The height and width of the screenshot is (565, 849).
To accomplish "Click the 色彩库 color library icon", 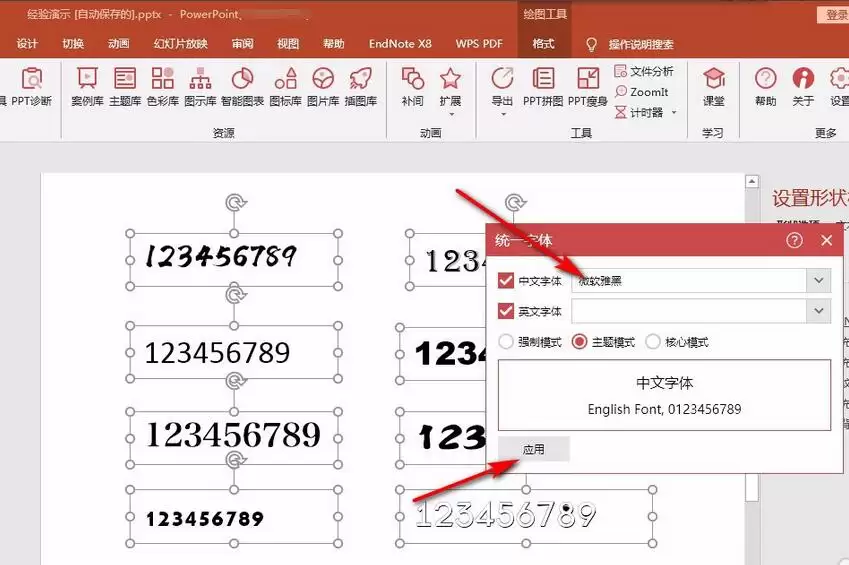I will (x=162, y=86).
